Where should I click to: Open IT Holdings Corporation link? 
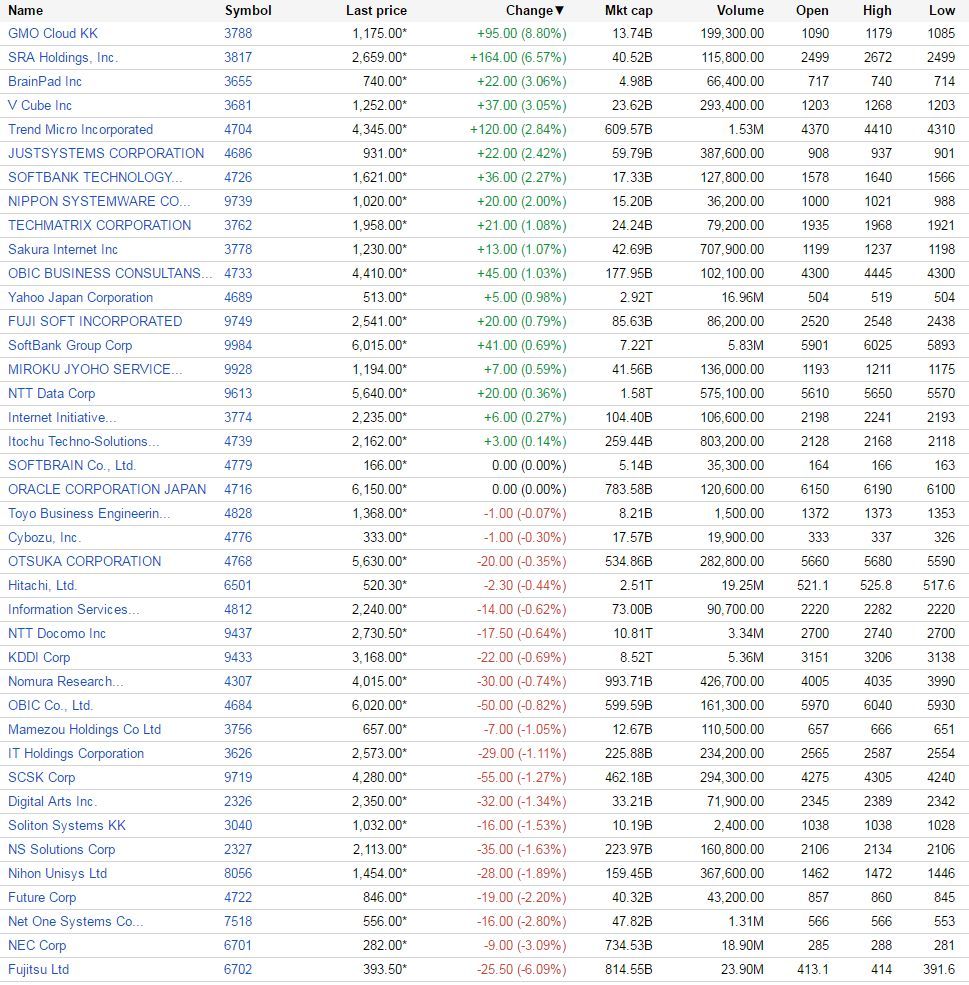(x=76, y=754)
